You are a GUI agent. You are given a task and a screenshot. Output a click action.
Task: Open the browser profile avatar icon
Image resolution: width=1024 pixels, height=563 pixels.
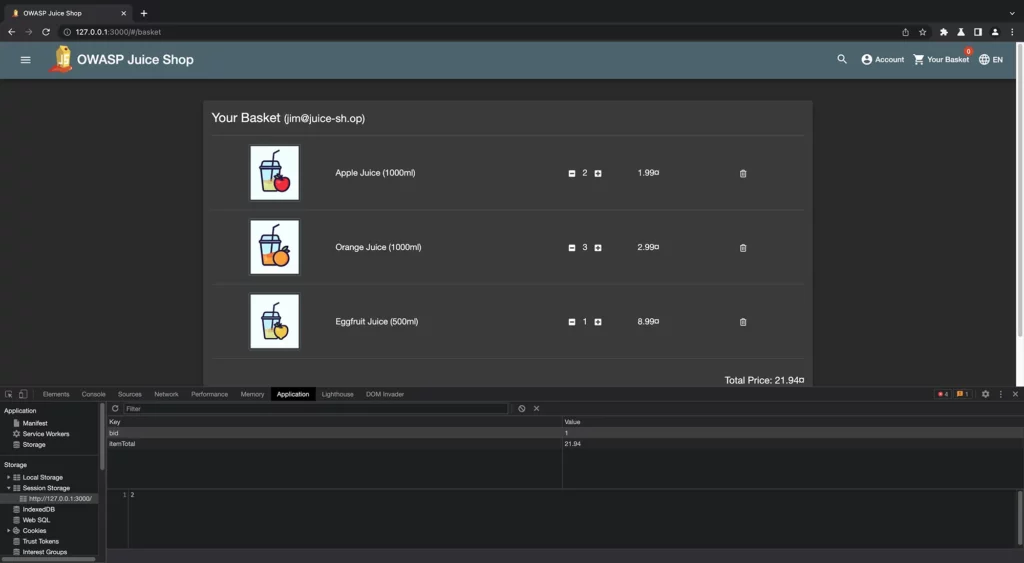point(995,32)
